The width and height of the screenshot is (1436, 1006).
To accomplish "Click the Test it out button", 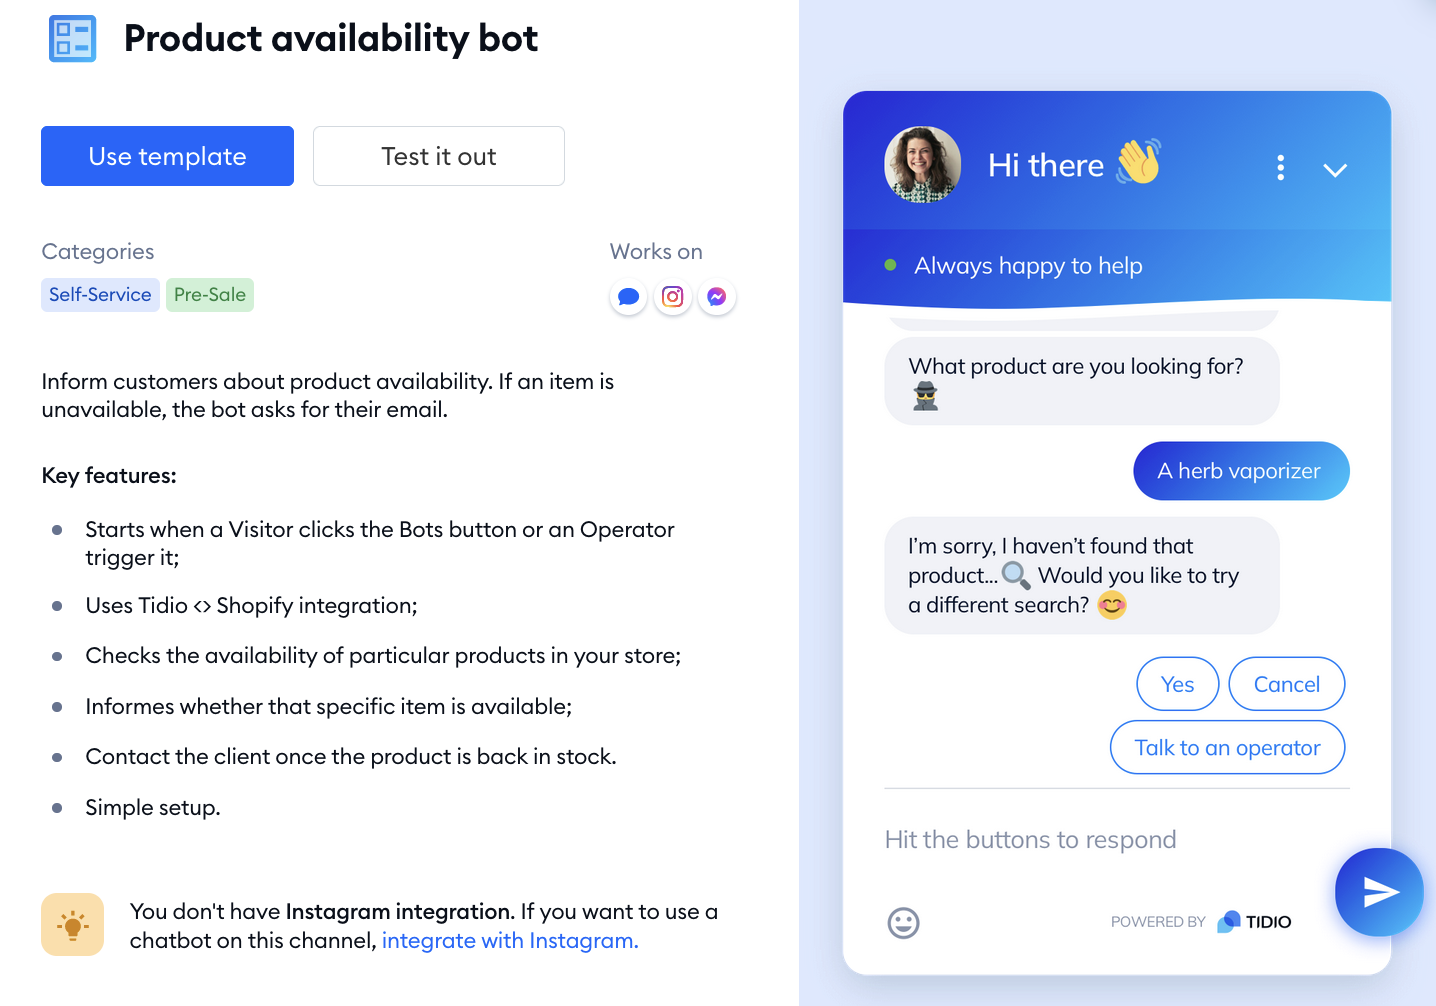I will pyautogui.click(x=439, y=156).
